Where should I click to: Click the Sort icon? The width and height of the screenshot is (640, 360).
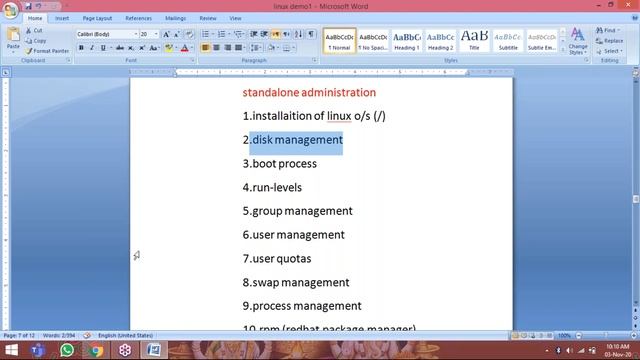click(x=298, y=34)
